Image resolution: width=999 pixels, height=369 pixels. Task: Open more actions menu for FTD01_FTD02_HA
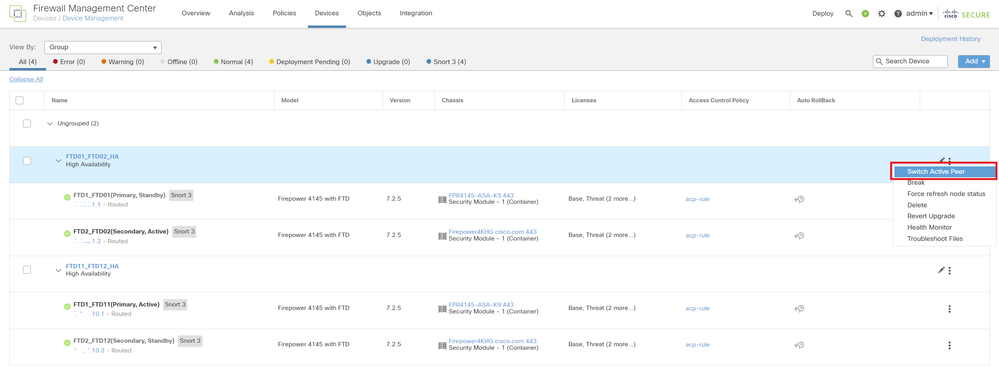[949, 161]
